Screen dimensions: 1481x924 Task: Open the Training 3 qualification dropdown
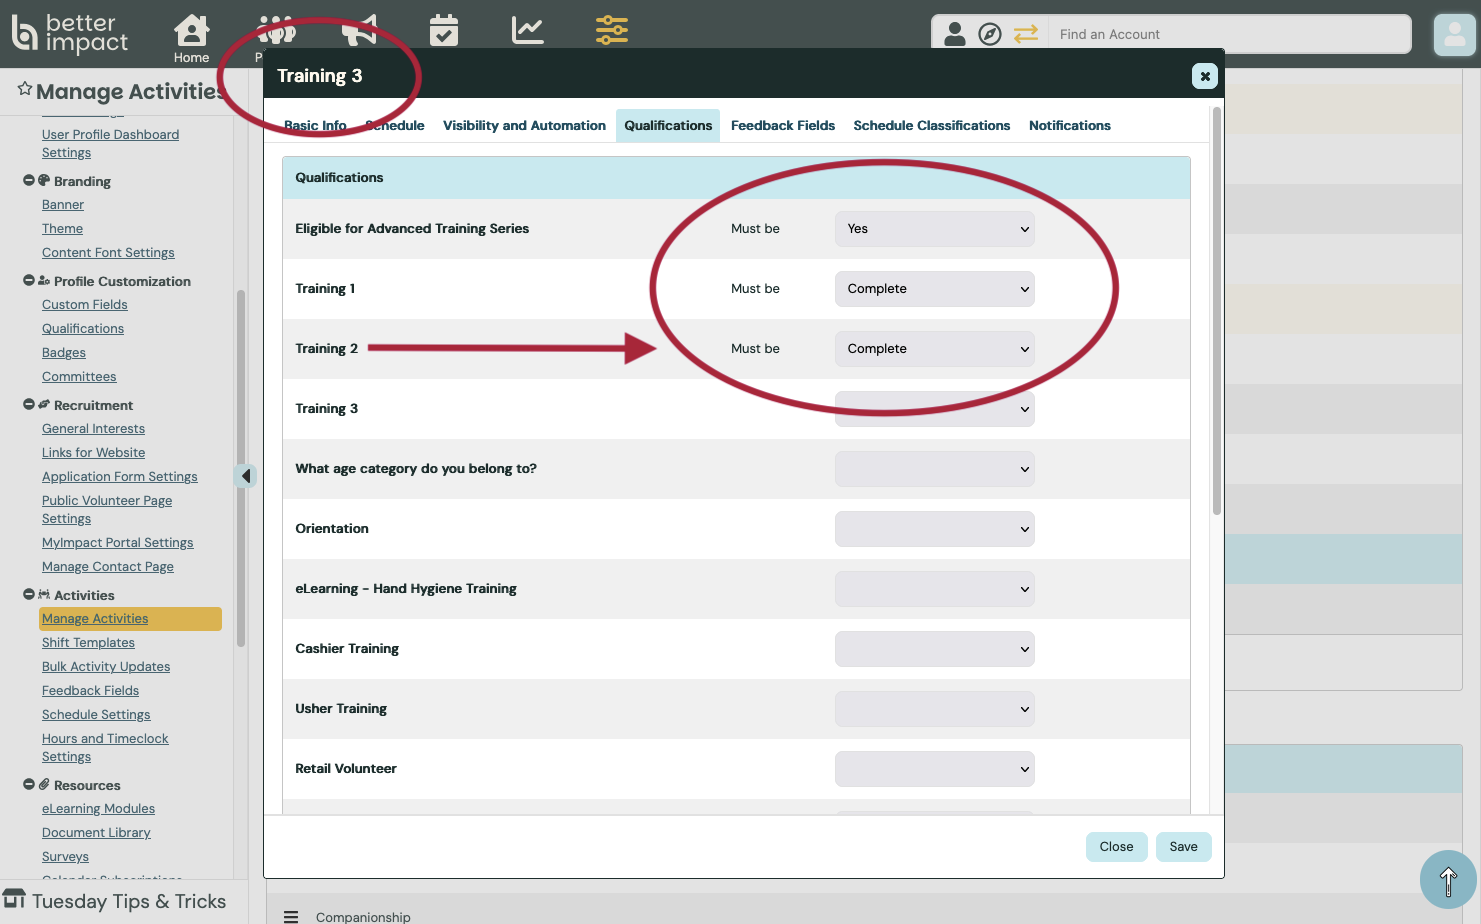point(934,409)
